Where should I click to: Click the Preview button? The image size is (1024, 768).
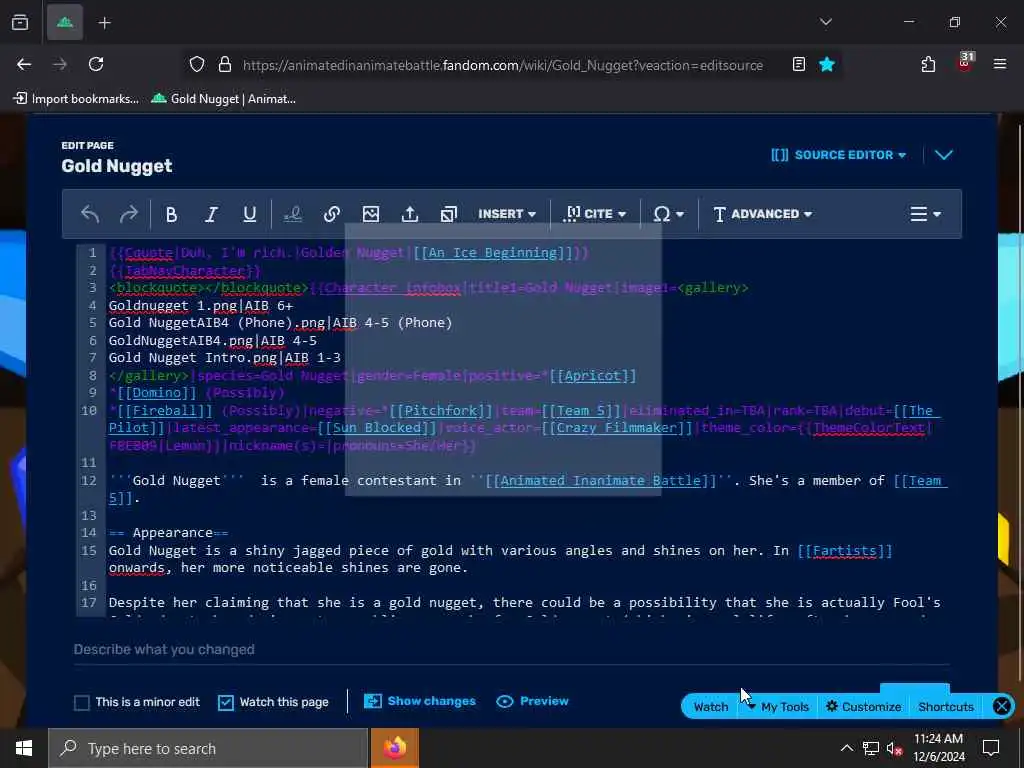pos(532,701)
